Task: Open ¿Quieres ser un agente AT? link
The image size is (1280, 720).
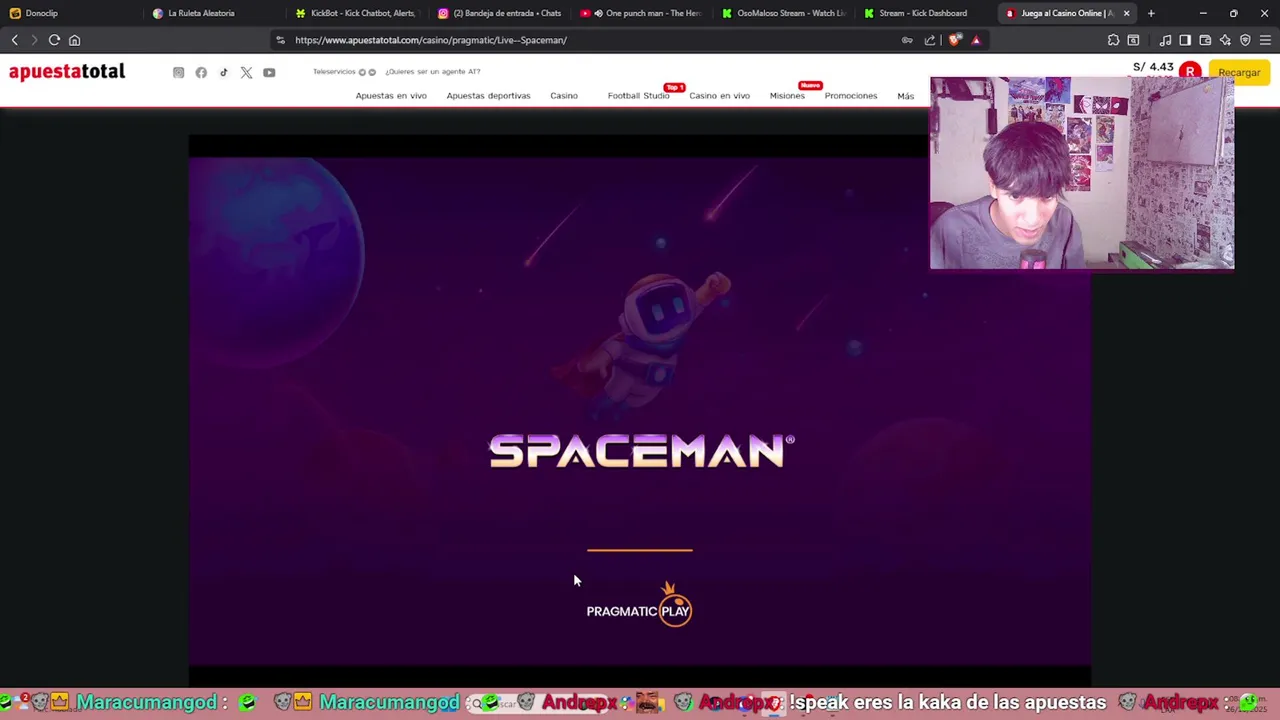Action: [433, 72]
